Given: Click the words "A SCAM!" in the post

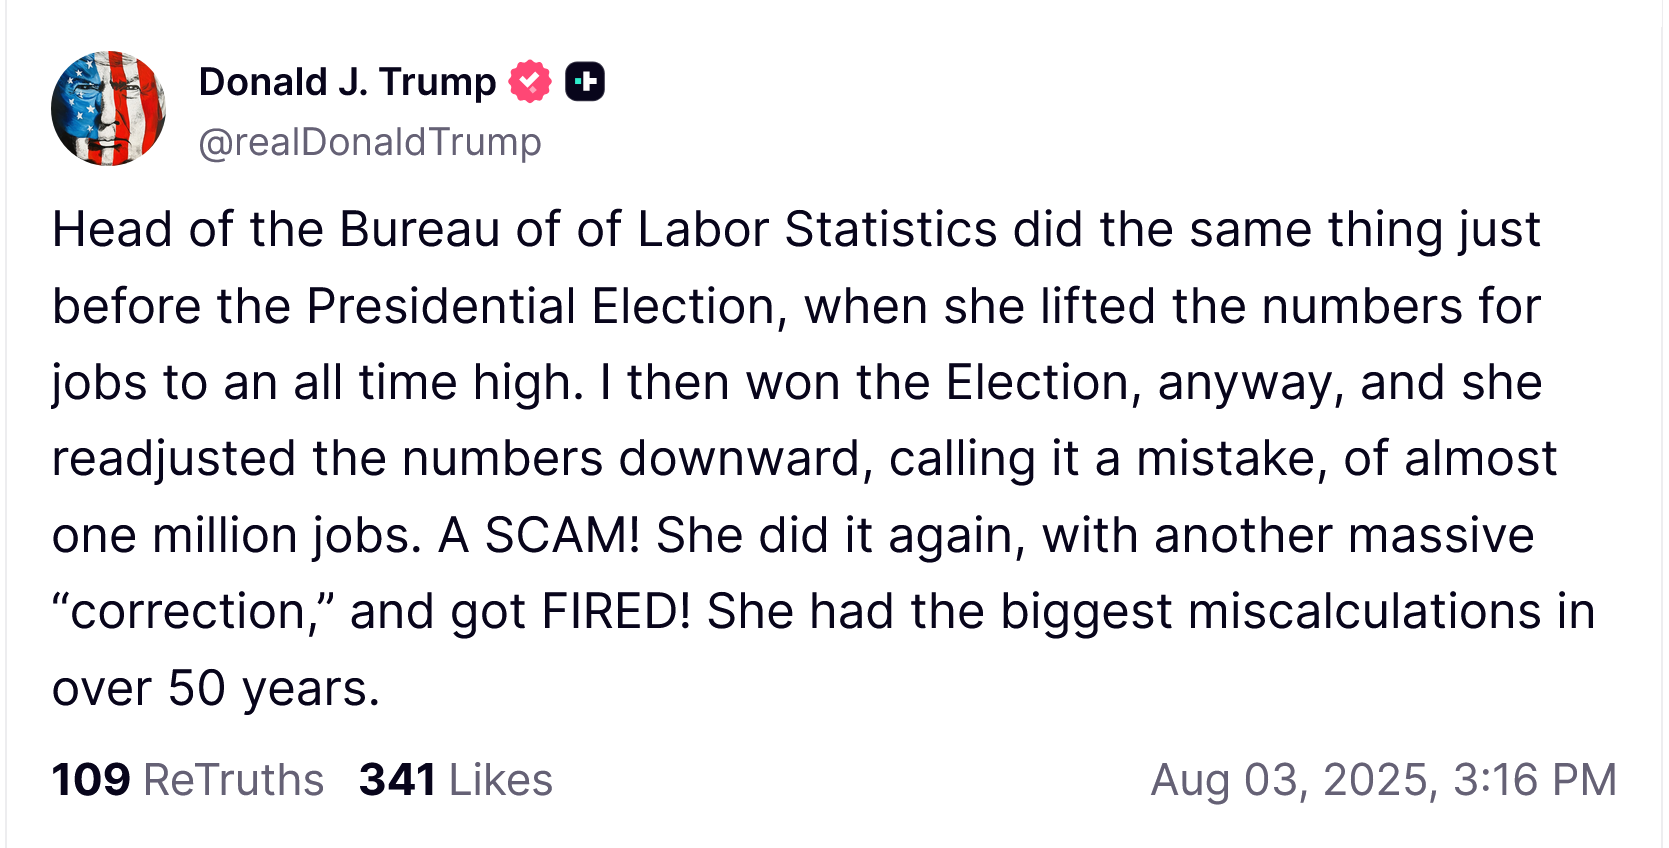Looking at the screenshot, I should click(539, 536).
